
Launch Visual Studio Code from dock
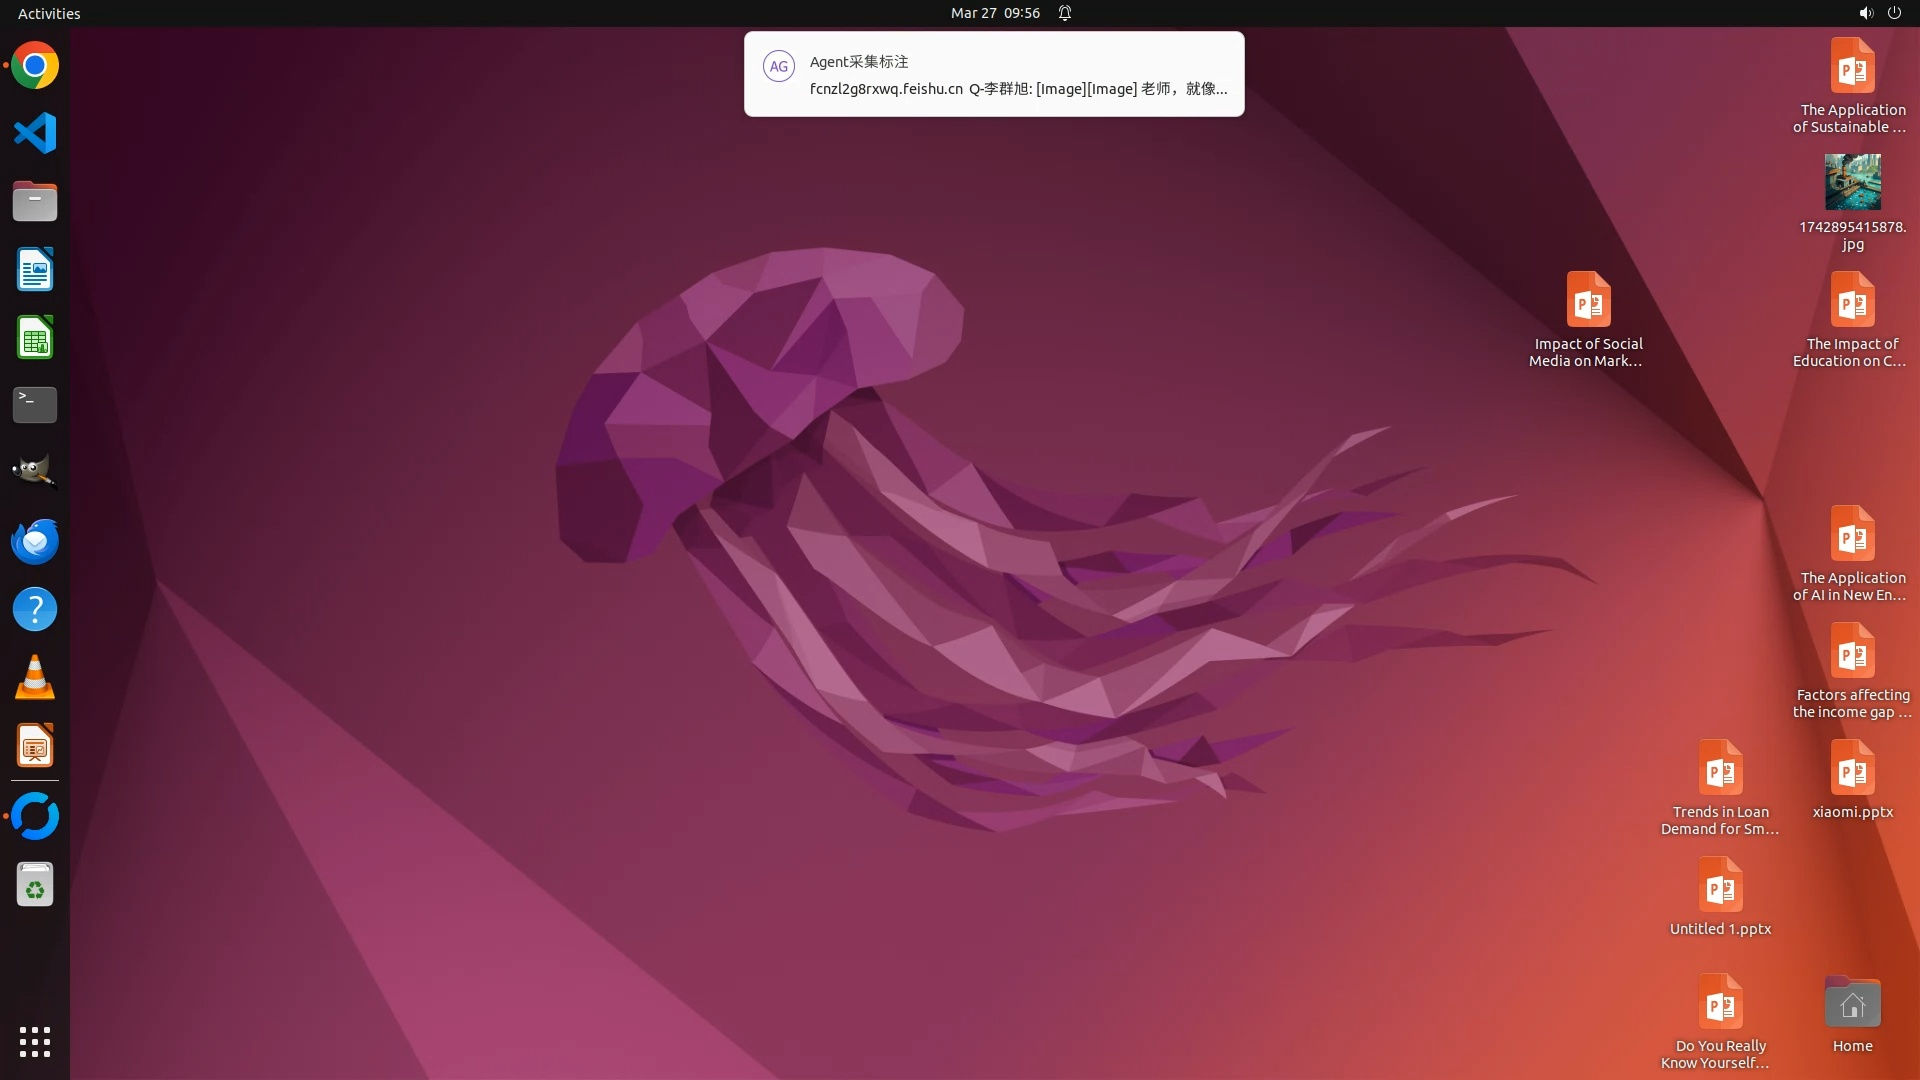(x=35, y=133)
